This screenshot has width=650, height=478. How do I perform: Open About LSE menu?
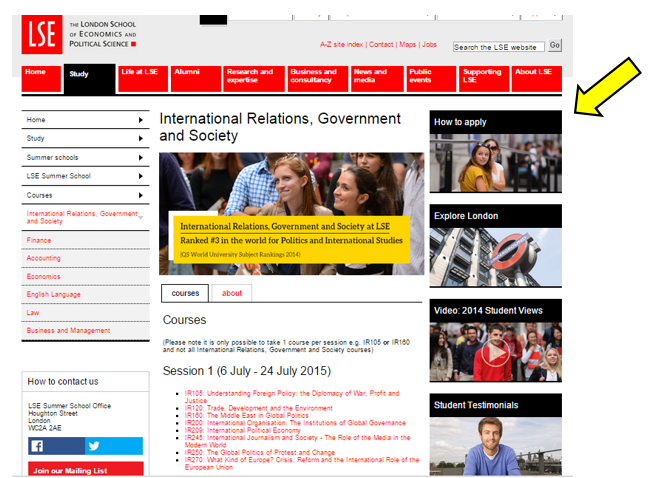[536, 78]
